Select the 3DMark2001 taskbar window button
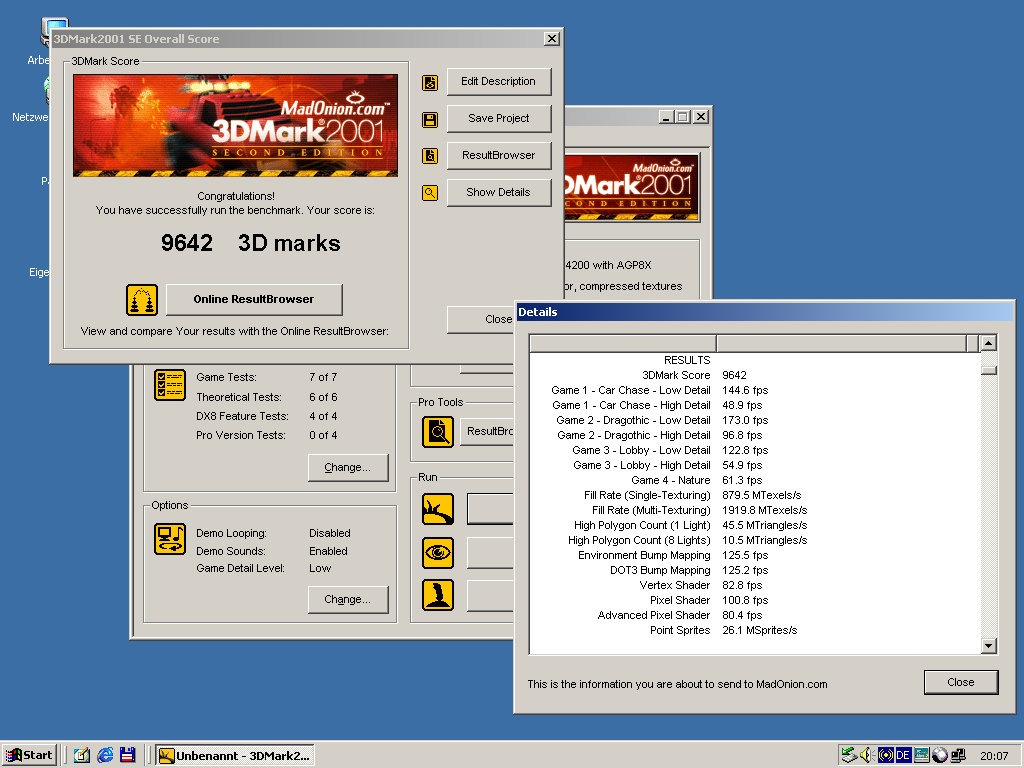Viewport: 1024px width, 768px height. click(235, 755)
